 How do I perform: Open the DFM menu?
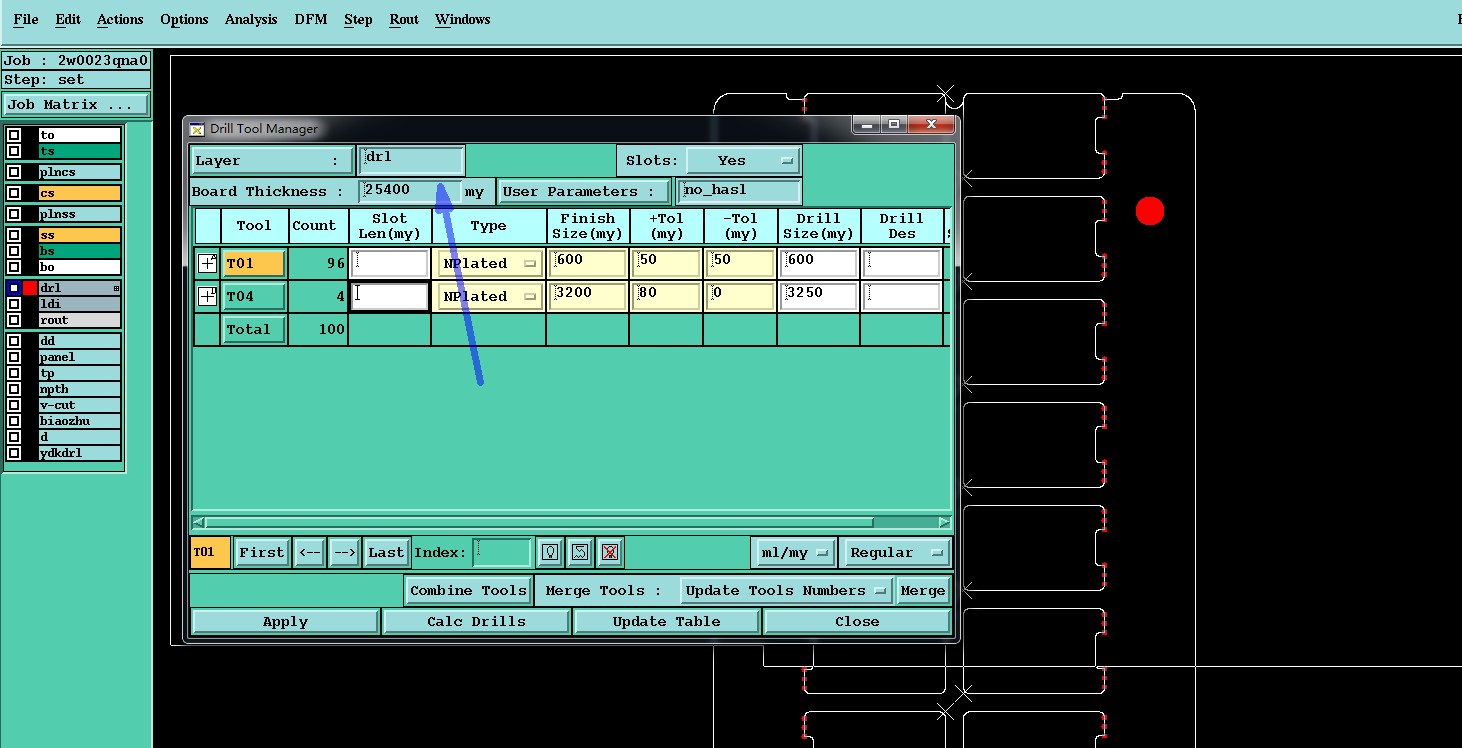coord(311,19)
